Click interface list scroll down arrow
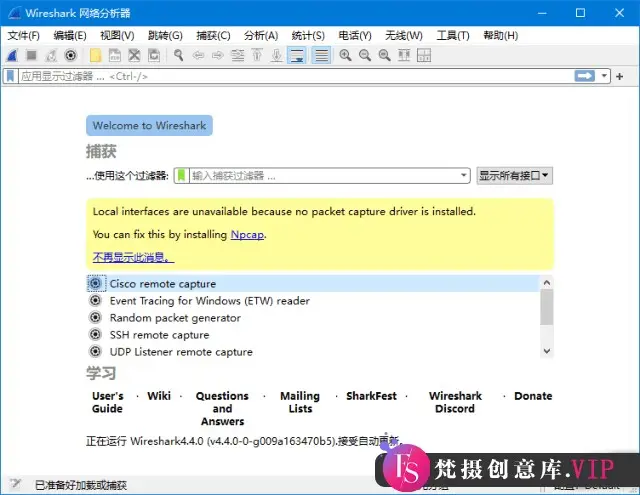640x495 pixels. (547, 351)
